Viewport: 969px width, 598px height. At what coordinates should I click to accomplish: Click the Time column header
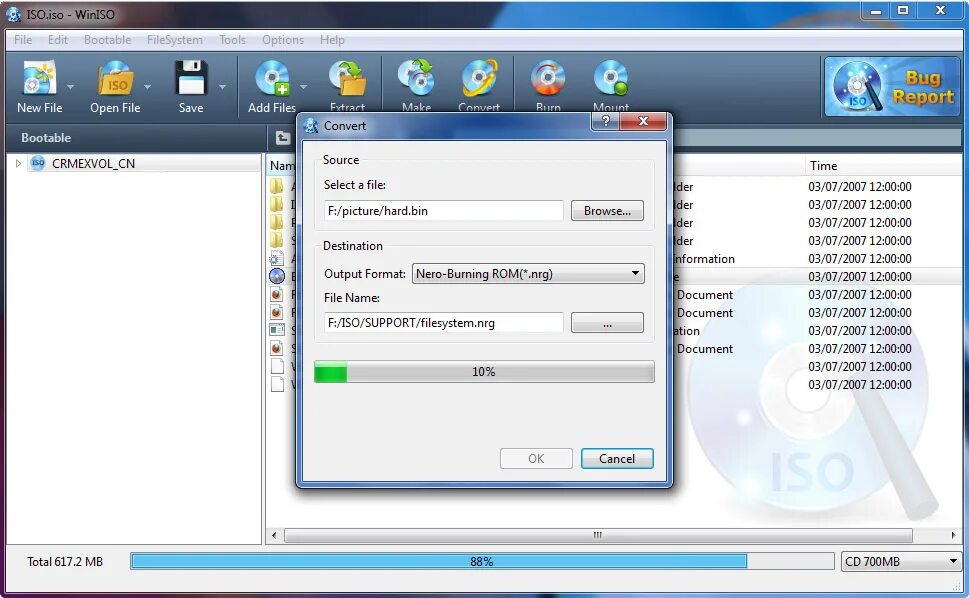pyautogui.click(x=823, y=166)
